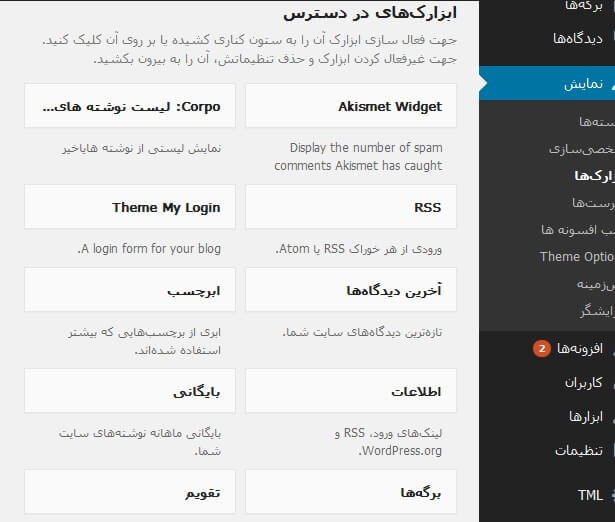Click the افسونه ها submenu link
Viewport: 615px width, 522px height.
click(x=578, y=230)
